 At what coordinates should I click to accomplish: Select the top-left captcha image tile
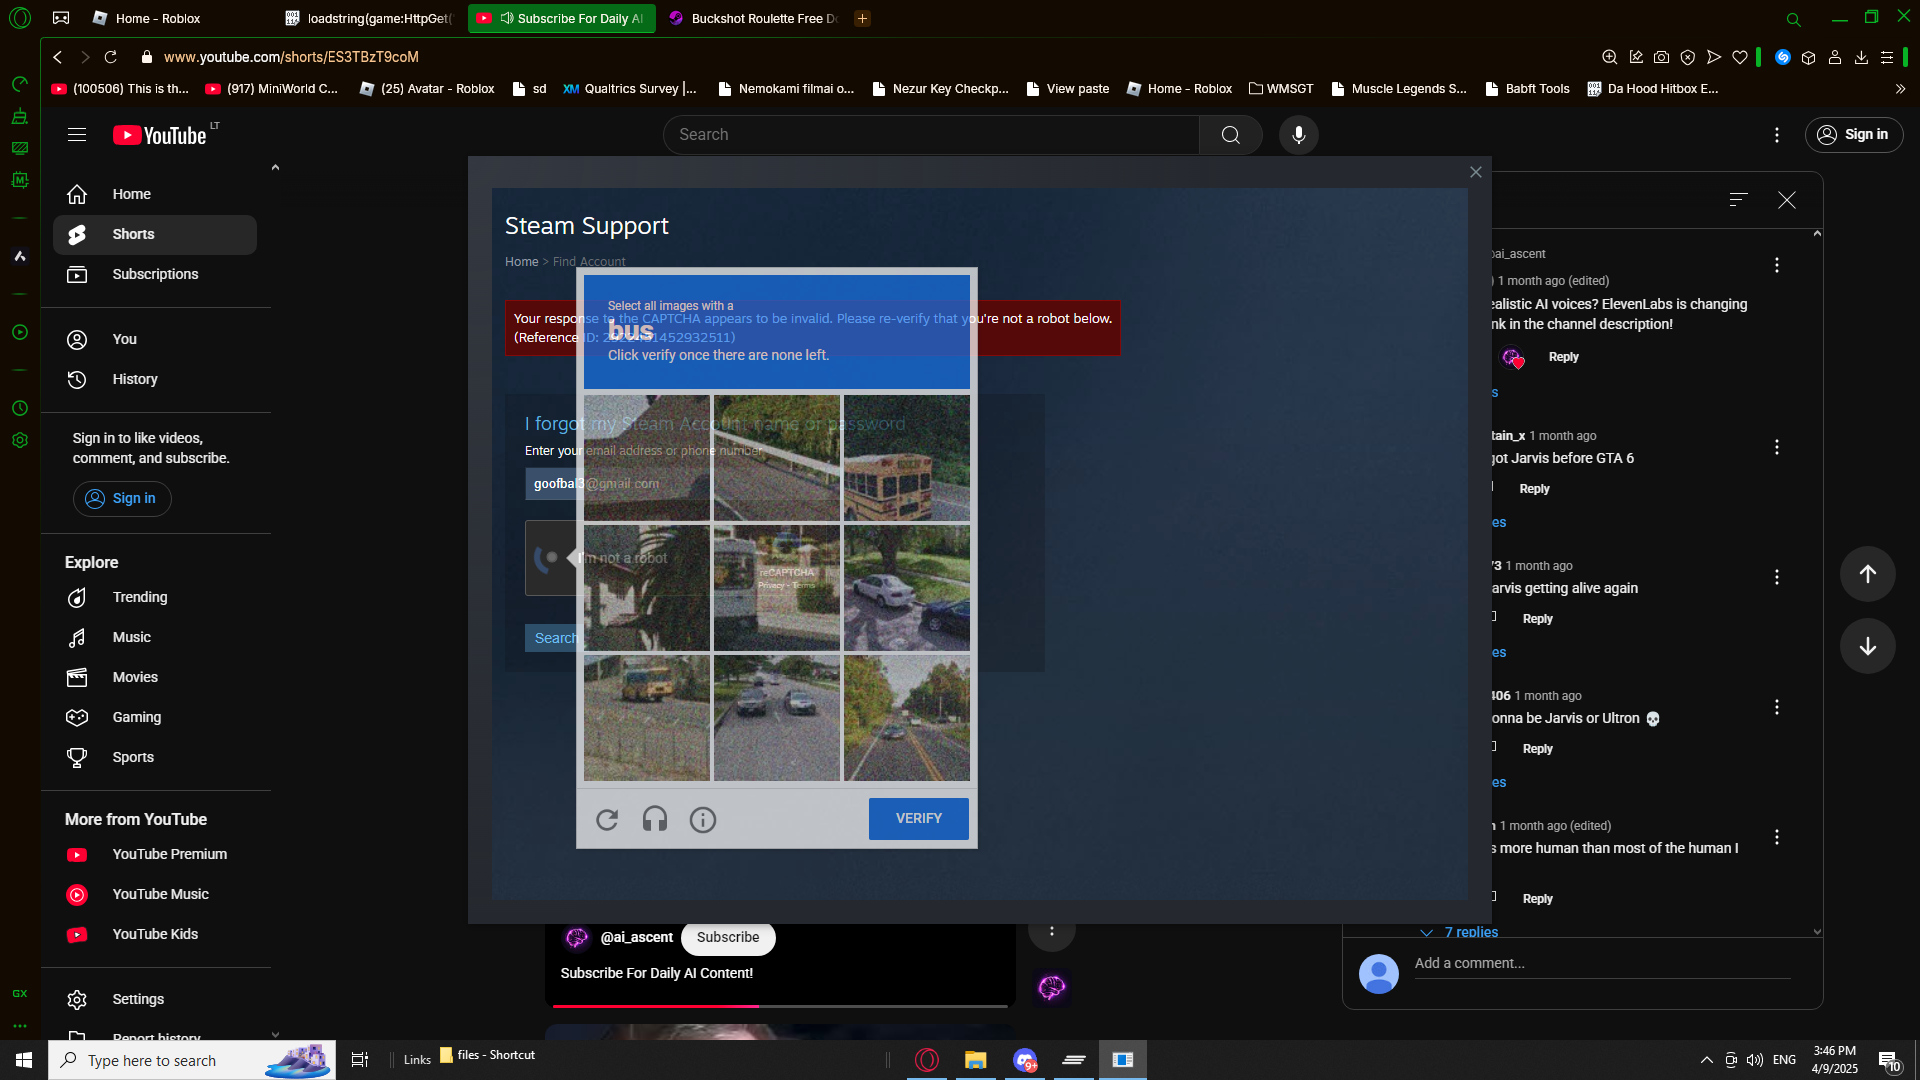[647, 458]
